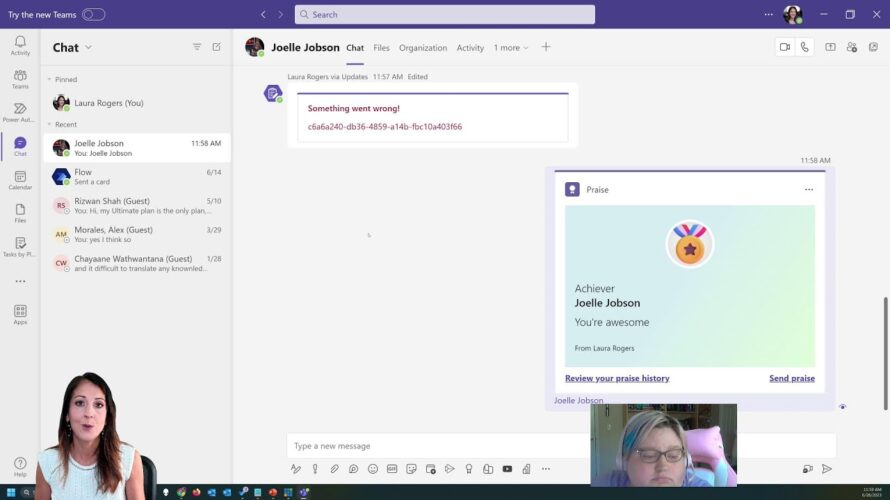The height and width of the screenshot is (500, 890).
Task: Open the Laura Rogers (You) pinned chat
Action: coord(137,103)
